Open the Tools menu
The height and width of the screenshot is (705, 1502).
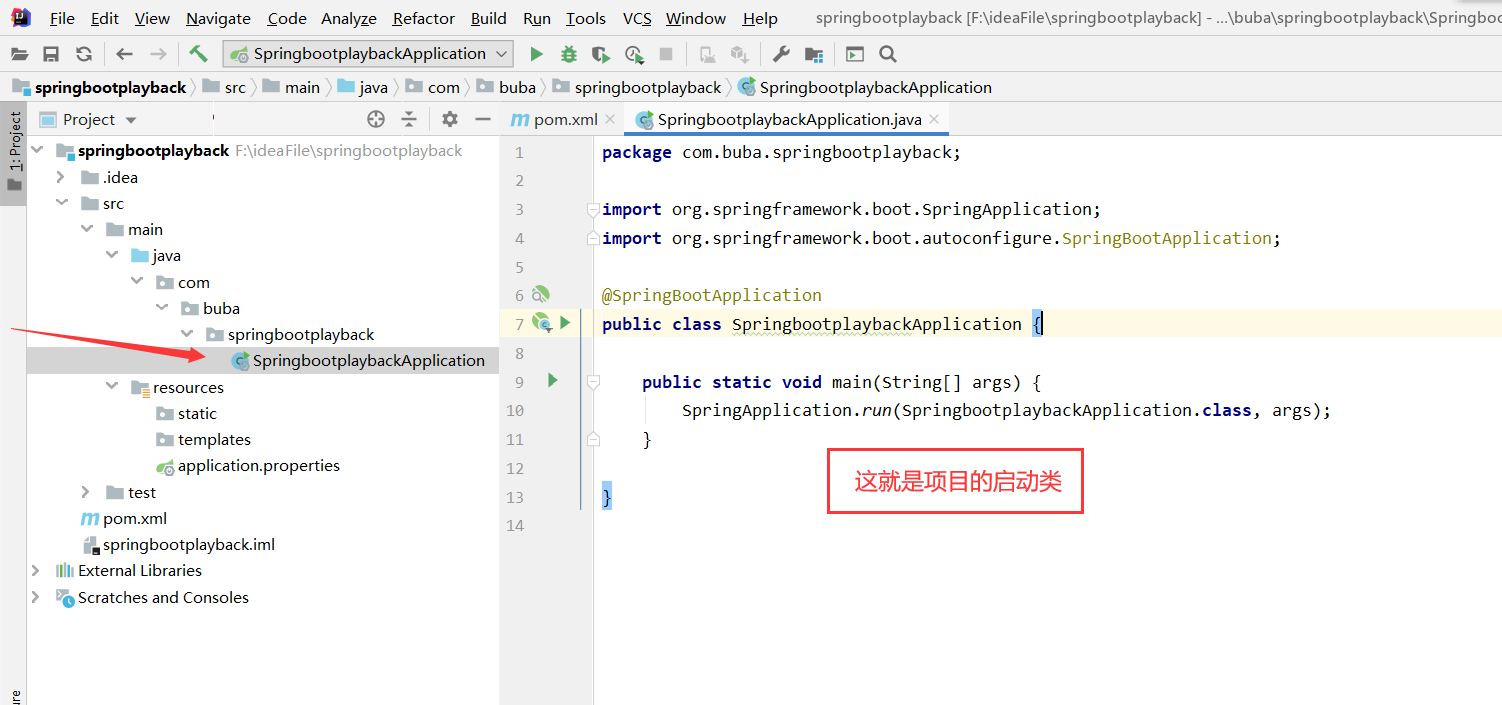(586, 18)
